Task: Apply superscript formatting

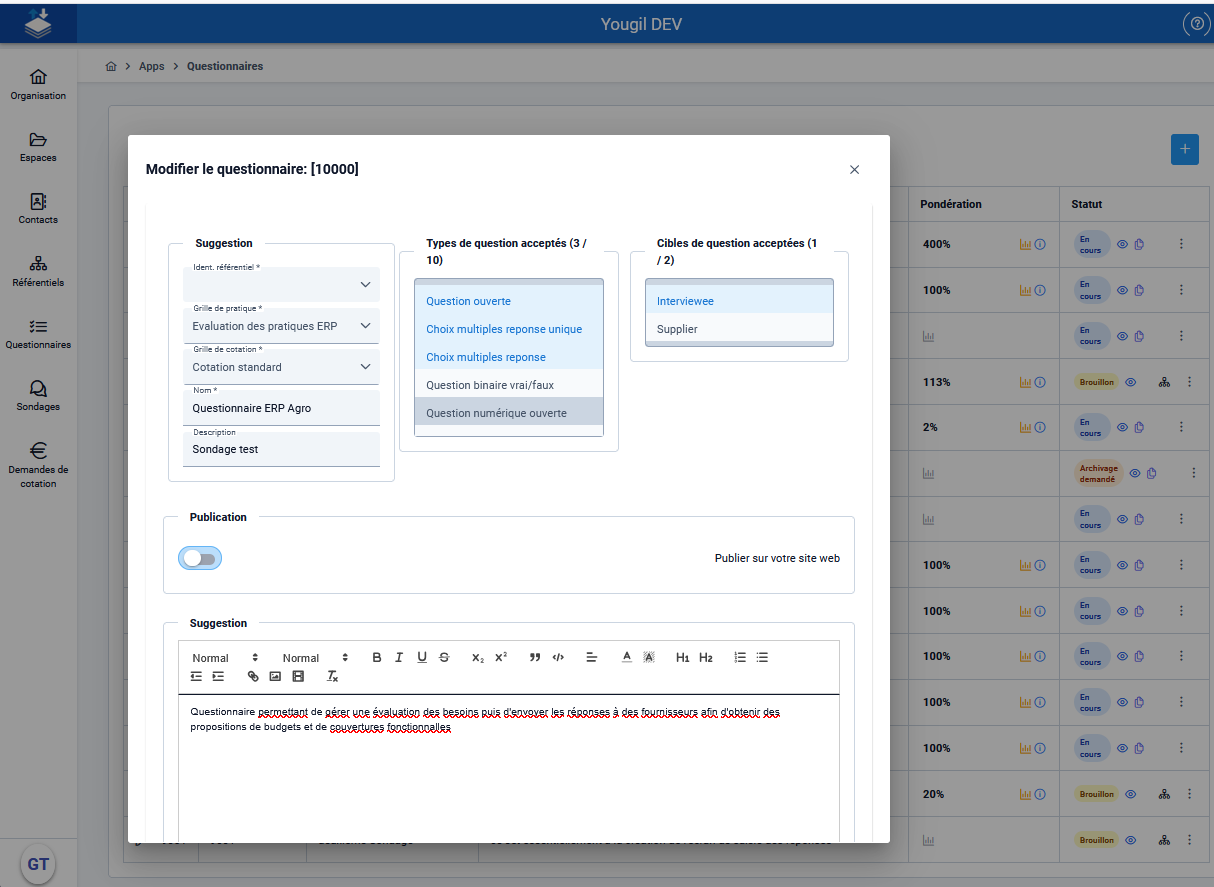Action: coord(501,657)
